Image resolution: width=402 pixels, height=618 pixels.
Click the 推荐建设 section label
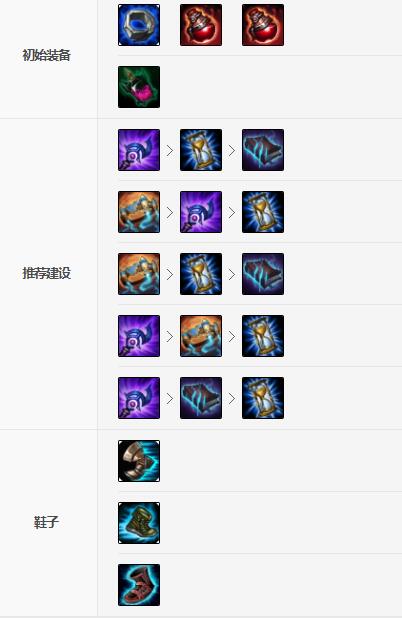(47, 273)
